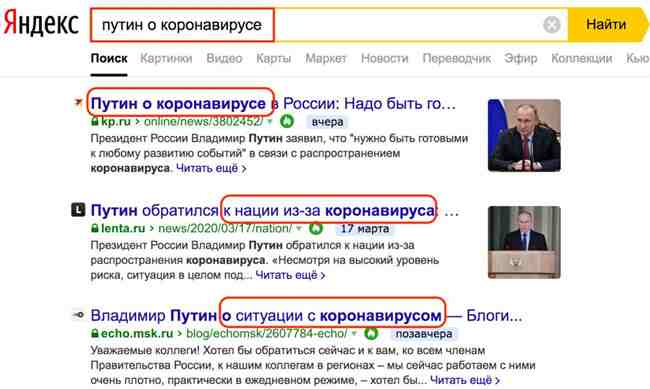Expand dropdown arrow next to kp.ru URL
The image size is (650, 389).
tap(270, 122)
